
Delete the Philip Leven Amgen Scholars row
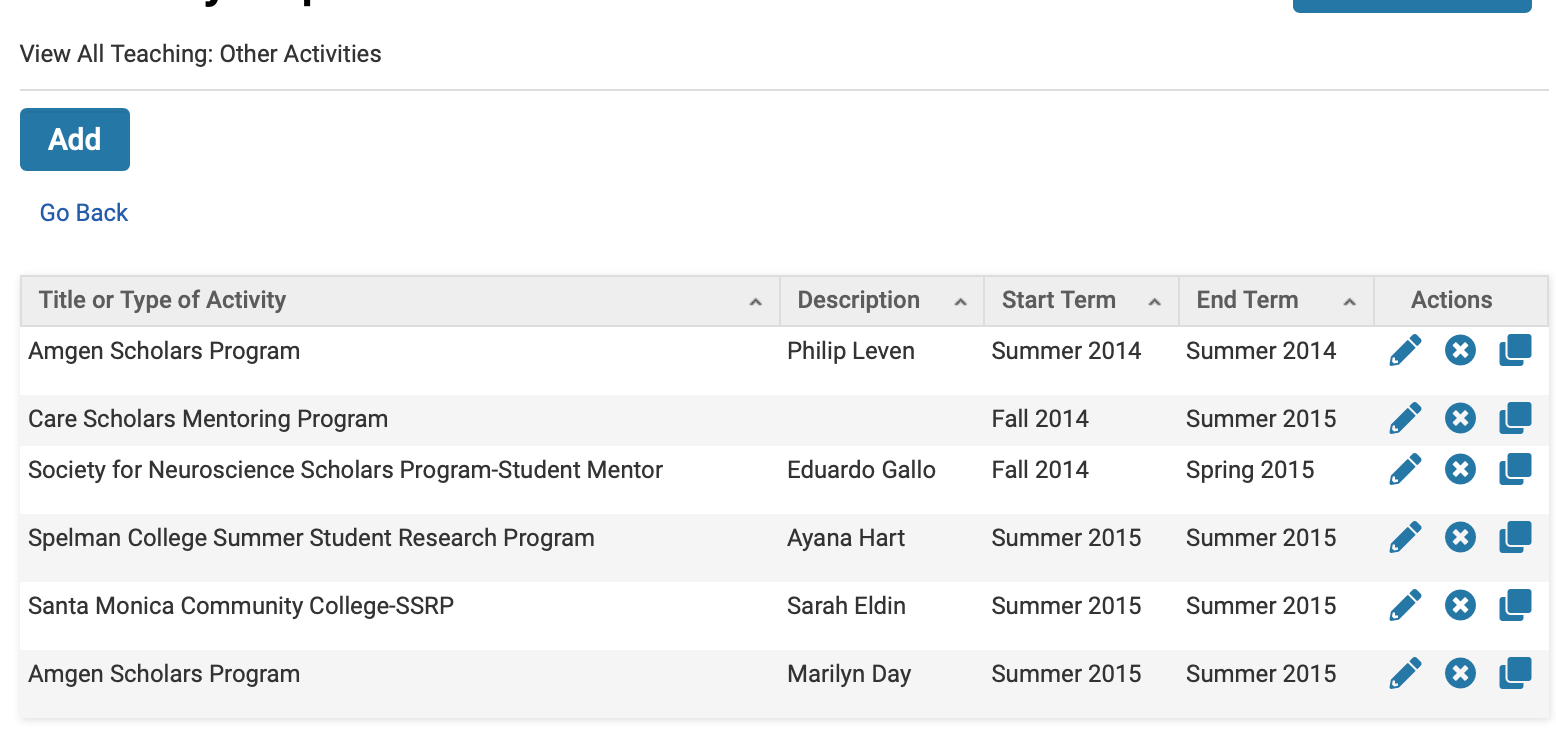[1460, 351]
